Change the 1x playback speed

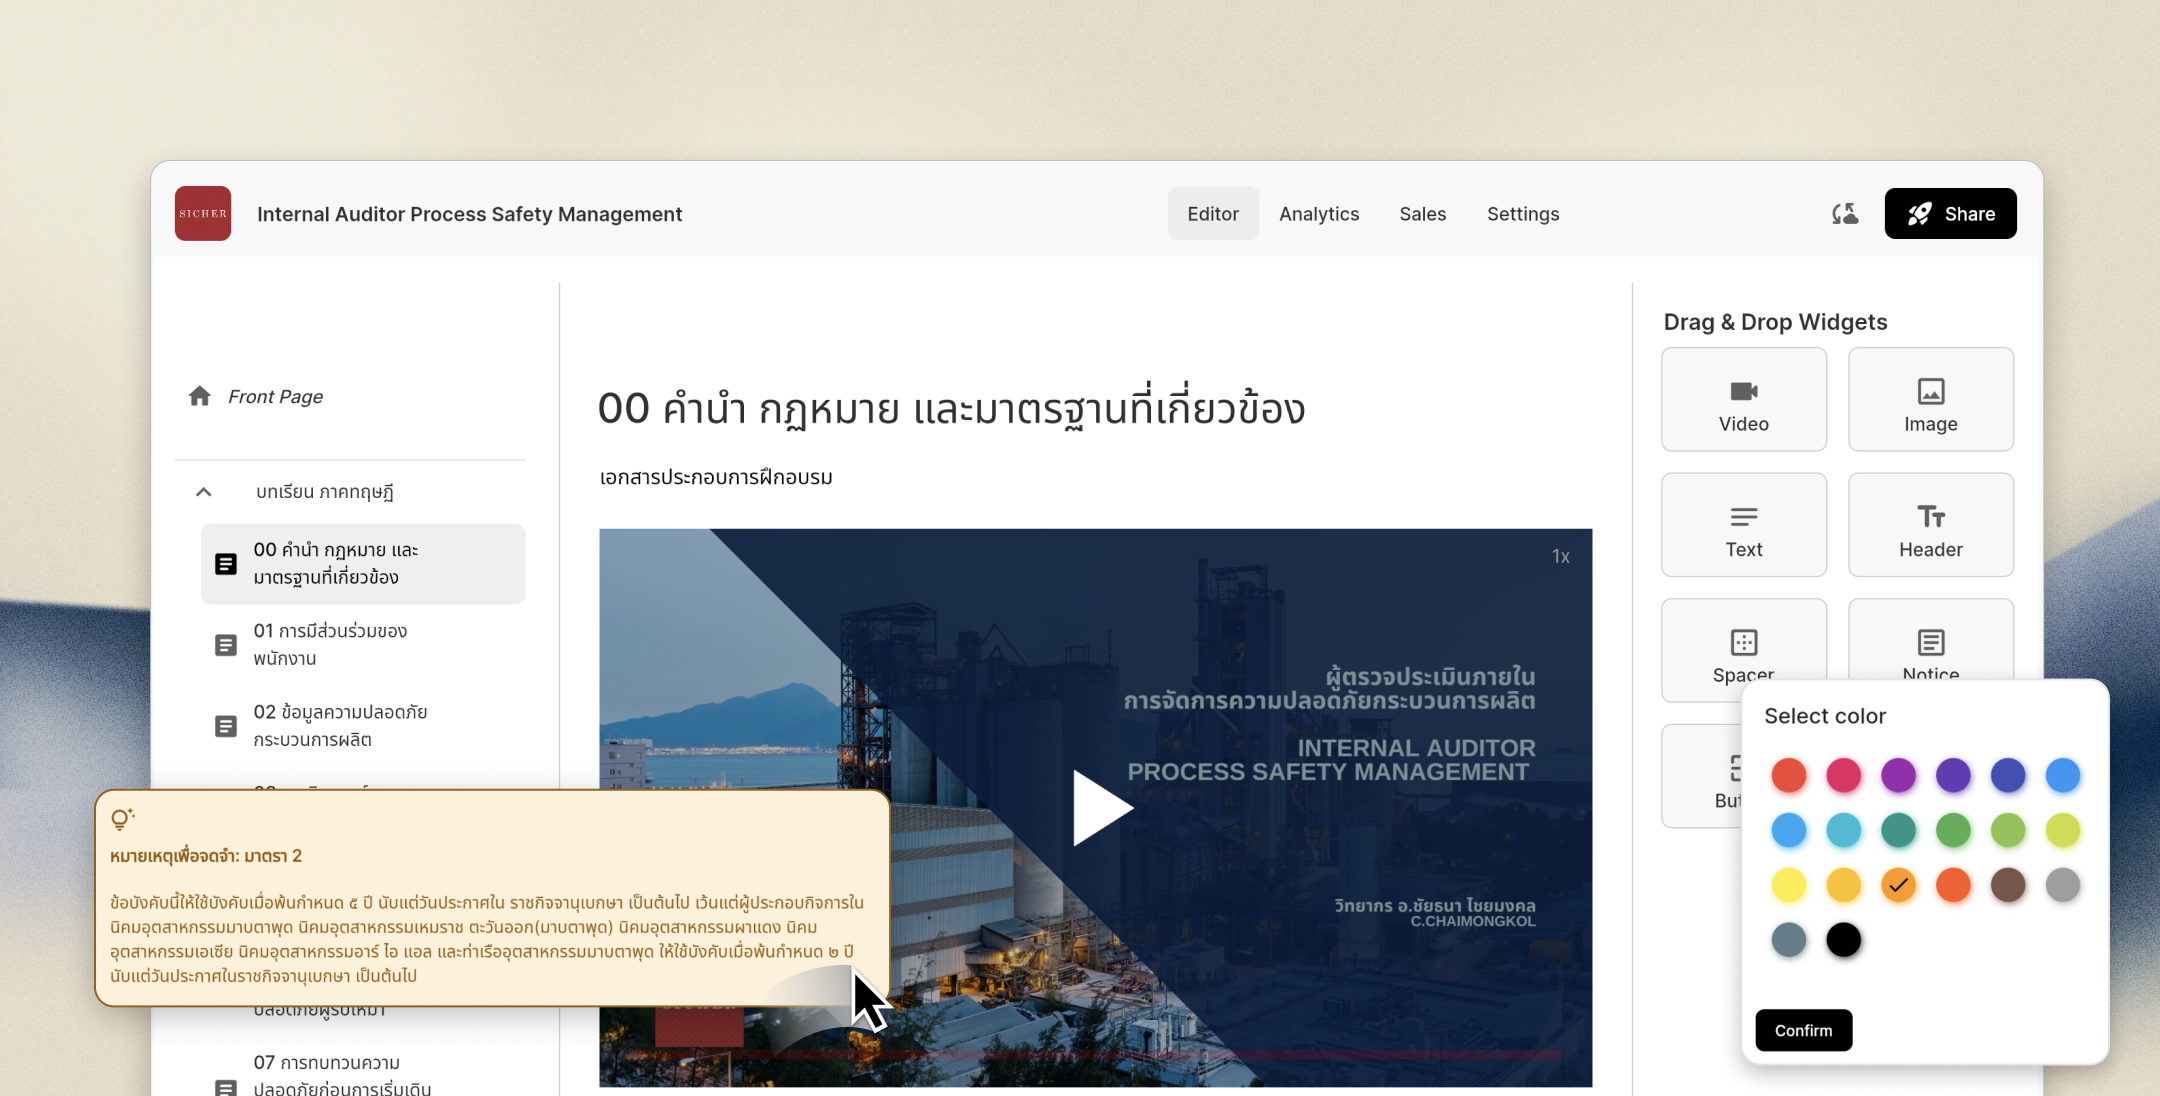pyautogui.click(x=1560, y=557)
